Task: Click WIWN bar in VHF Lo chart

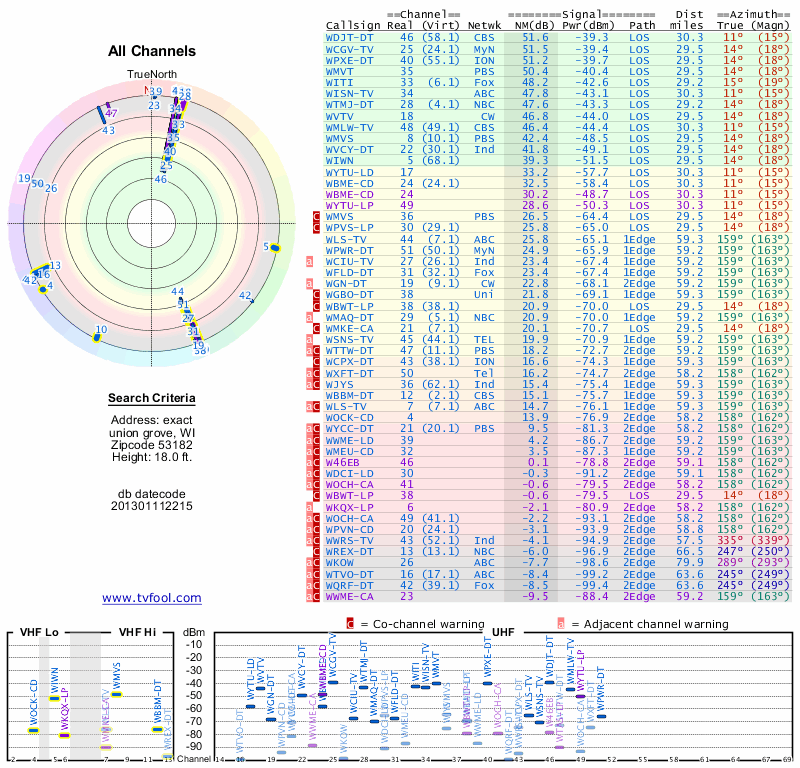Action: point(54,698)
